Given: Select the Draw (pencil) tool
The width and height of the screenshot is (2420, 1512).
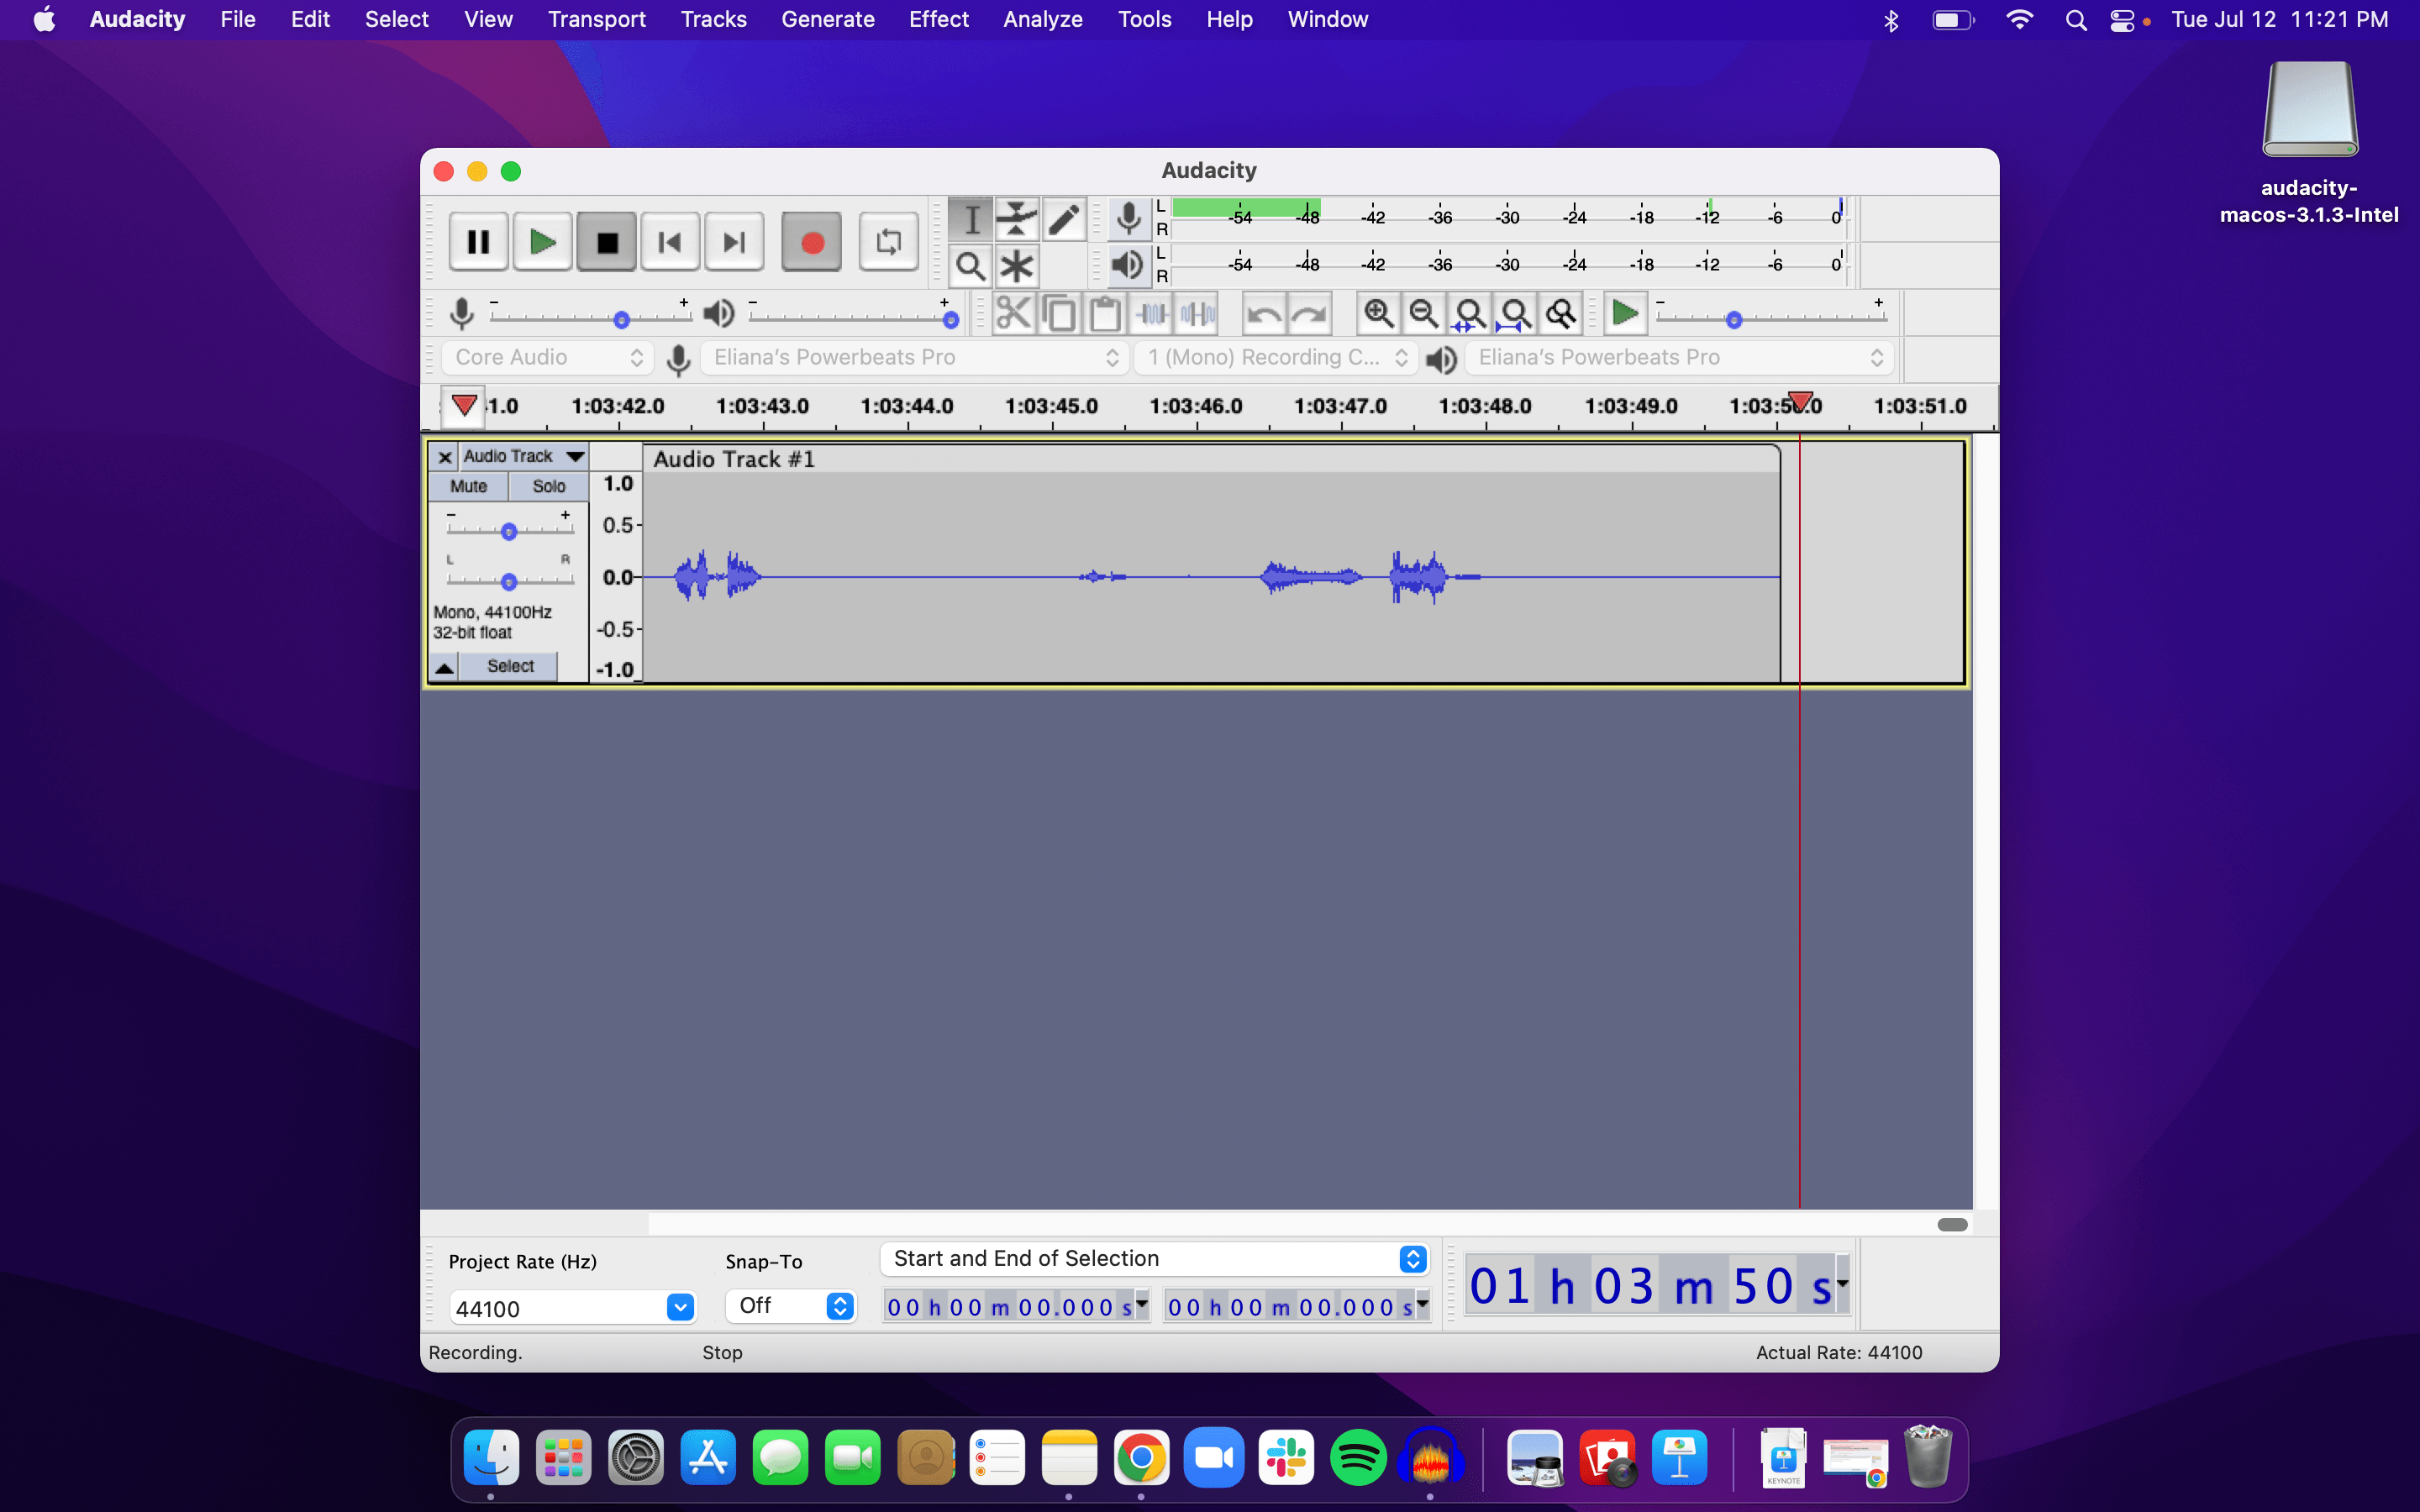Looking at the screenshot, I should tap(1064, 219).
